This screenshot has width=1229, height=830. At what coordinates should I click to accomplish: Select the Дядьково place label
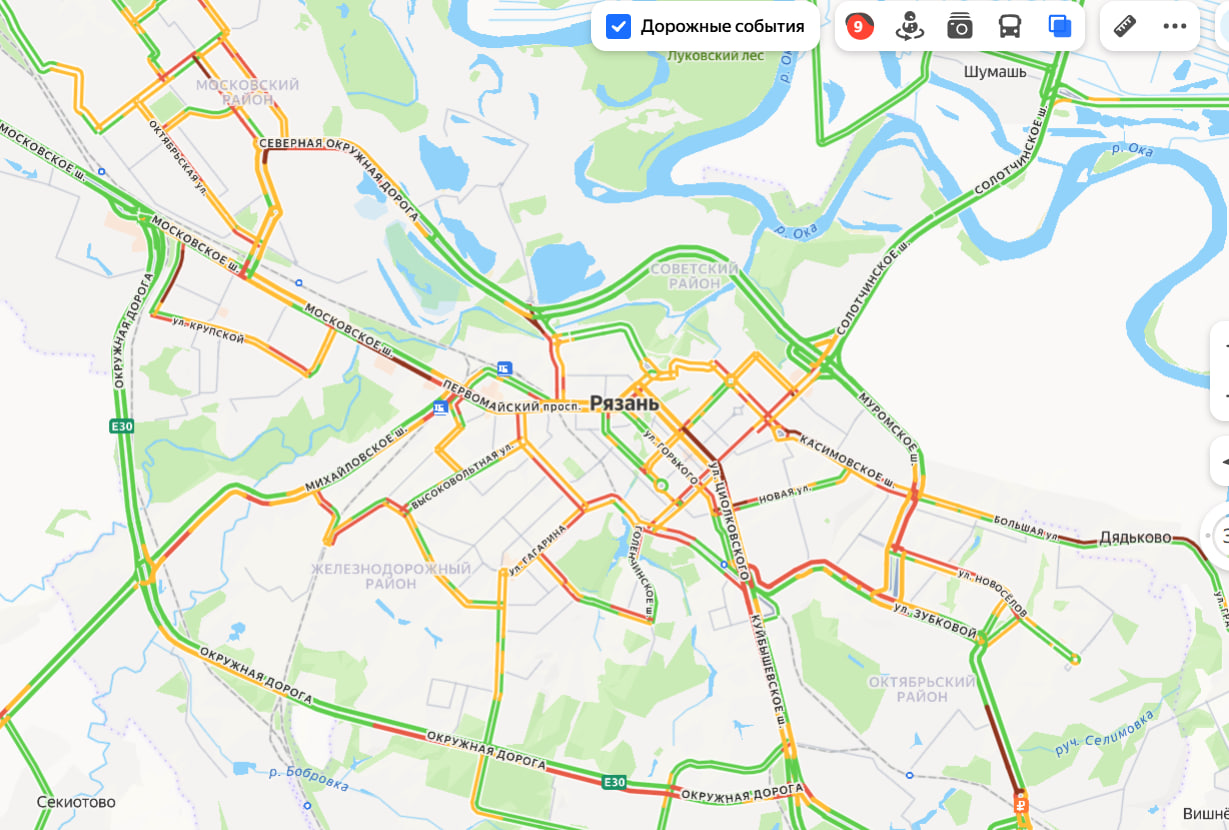[1135, 537]
